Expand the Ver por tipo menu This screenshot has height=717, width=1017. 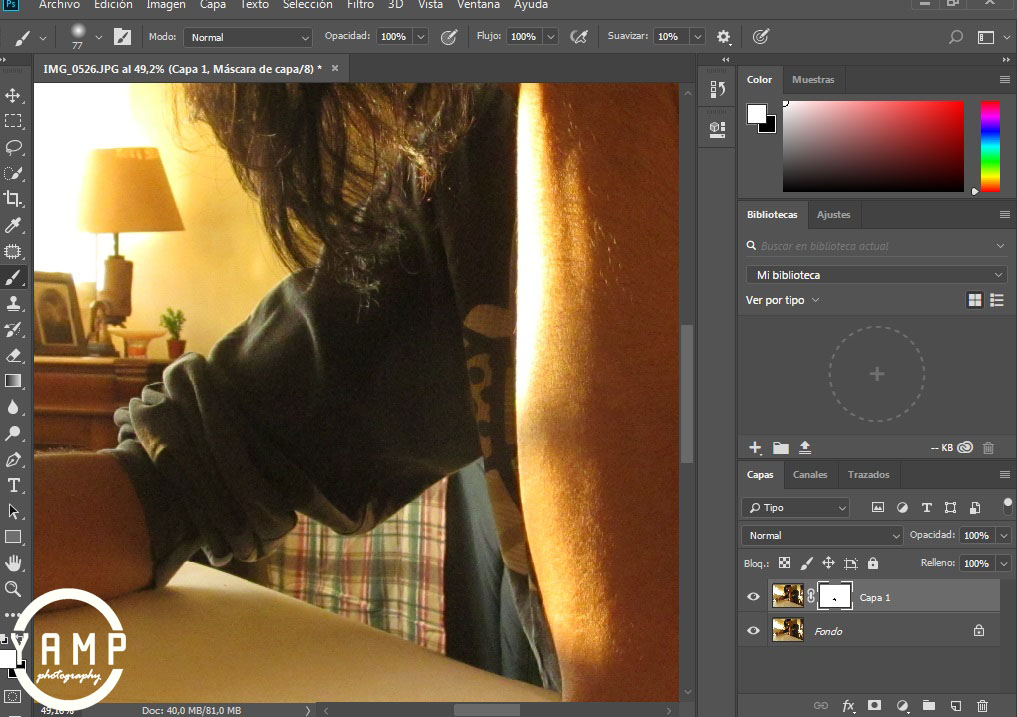(x=782, y=300)
